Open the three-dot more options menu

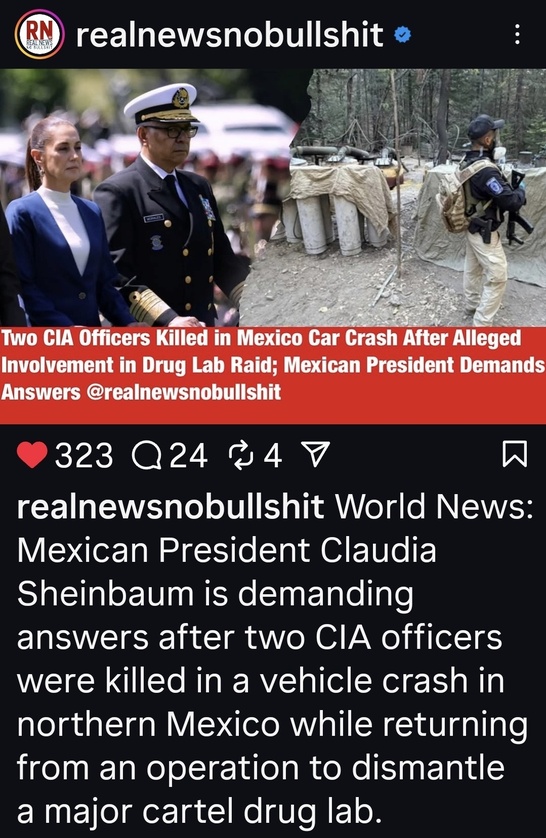coord(517,35)
